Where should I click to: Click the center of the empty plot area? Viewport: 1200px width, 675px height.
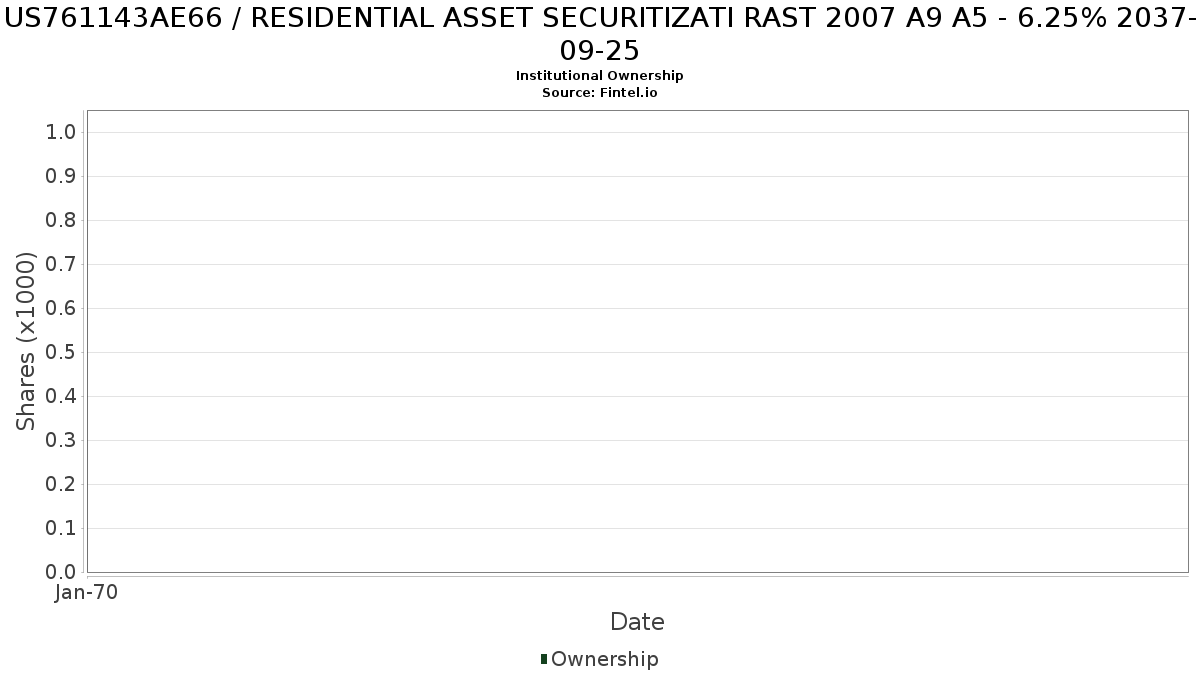(637, 341)
